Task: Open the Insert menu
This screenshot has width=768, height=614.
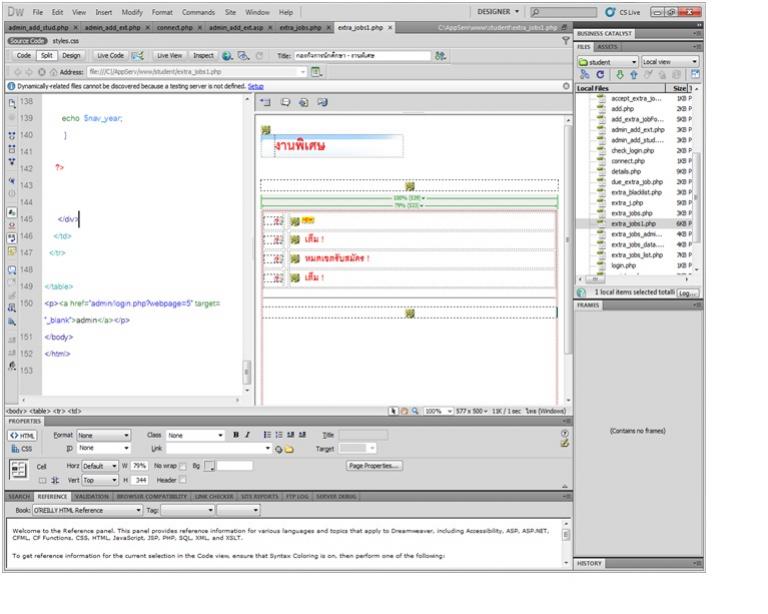Action: tap(103, 12)
